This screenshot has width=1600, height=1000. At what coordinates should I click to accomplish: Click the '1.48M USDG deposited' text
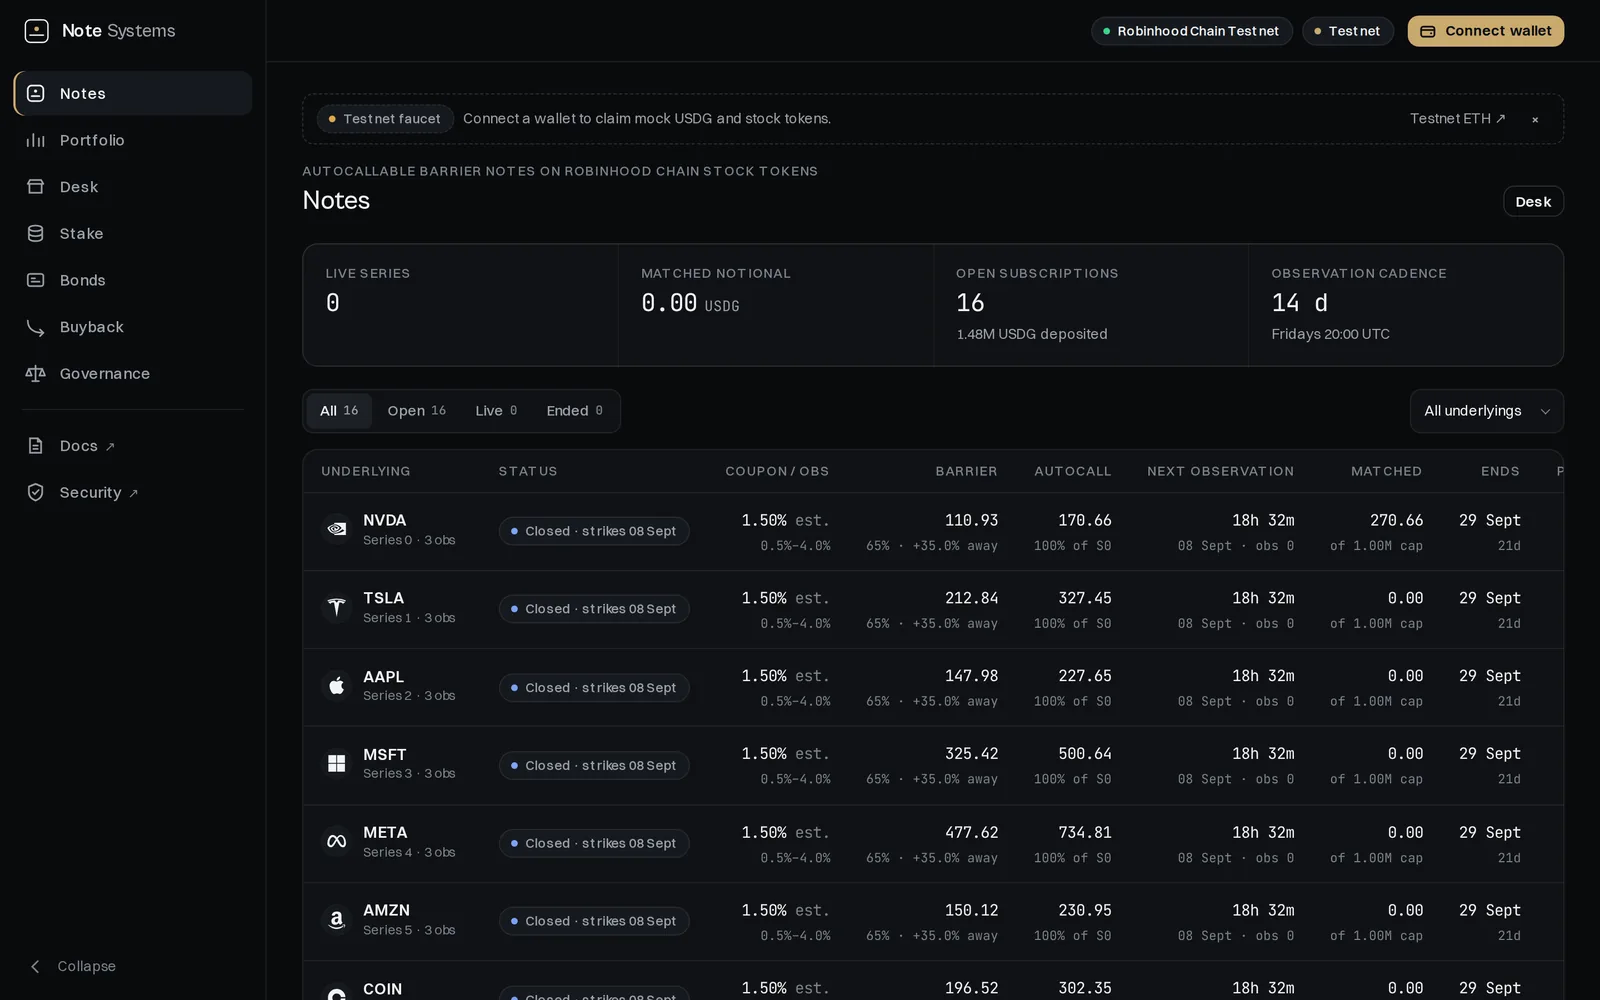pyautogui.click(x=1032, y=334)
